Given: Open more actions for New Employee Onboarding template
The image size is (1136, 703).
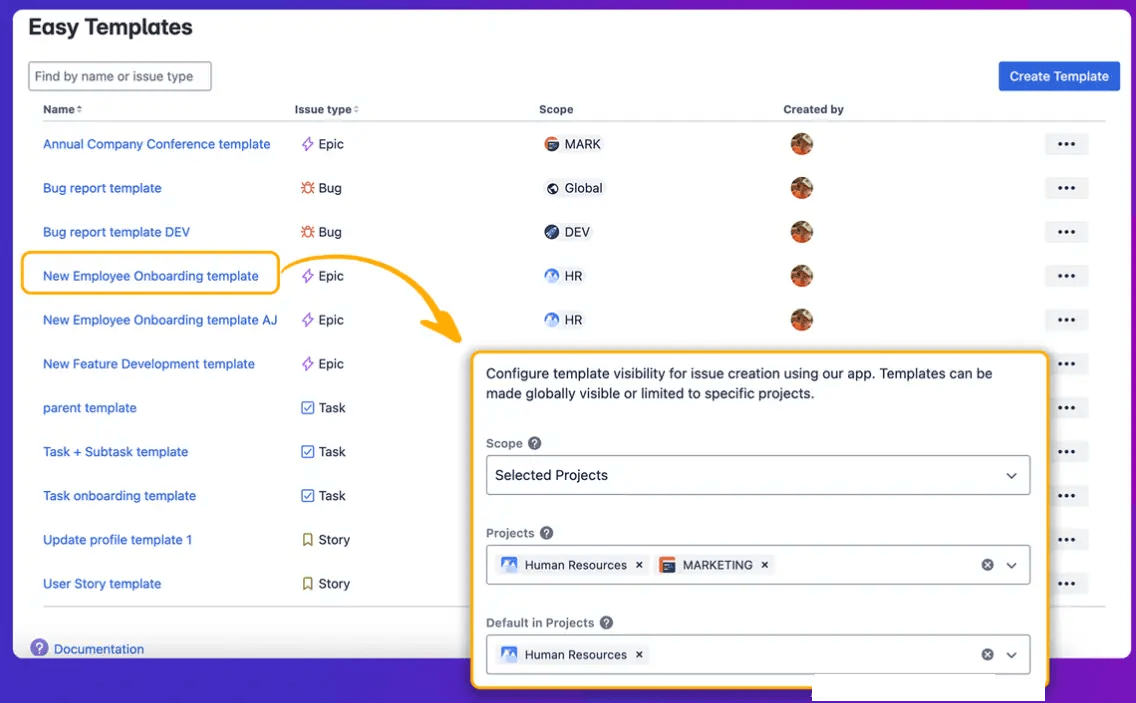Looking at the screenshot, I should [x=1066, y=276].
